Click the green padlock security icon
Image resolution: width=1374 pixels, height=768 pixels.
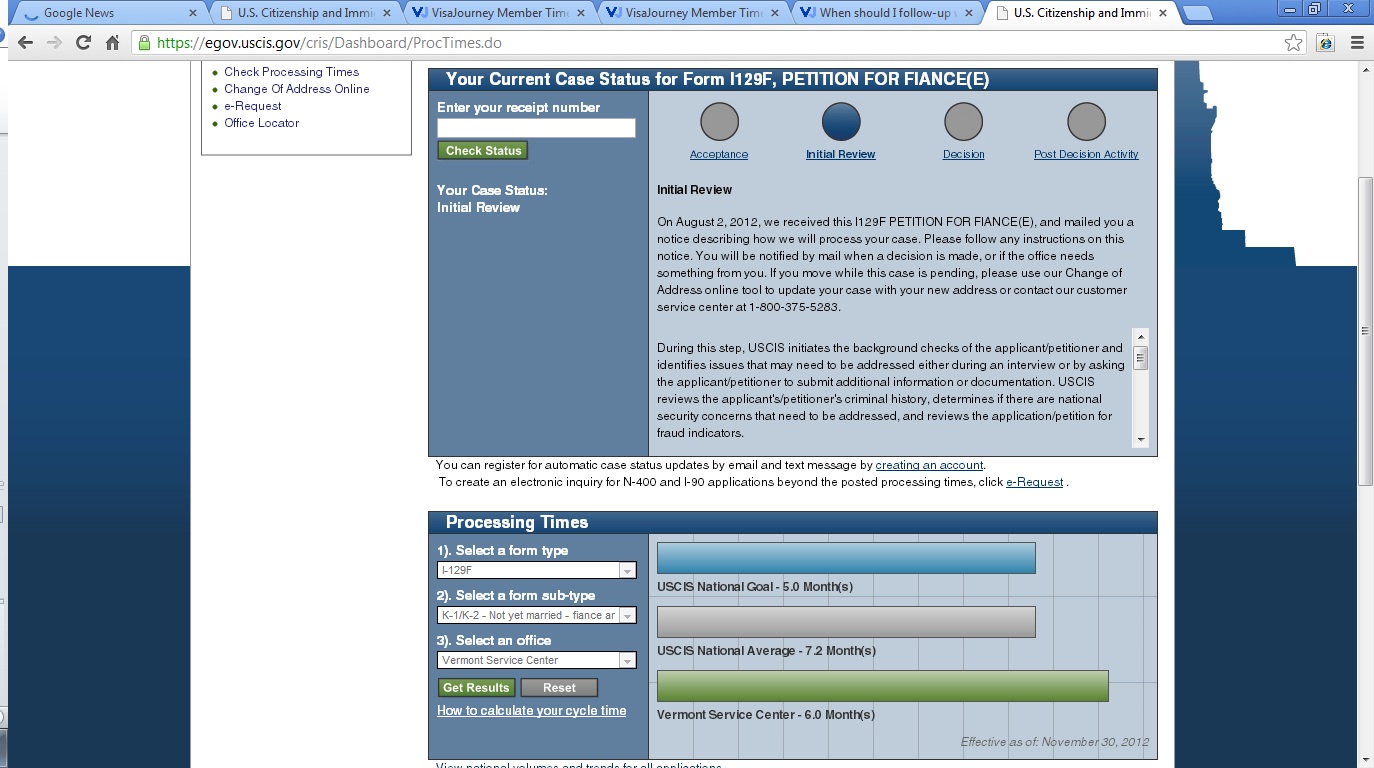[145, 43]
